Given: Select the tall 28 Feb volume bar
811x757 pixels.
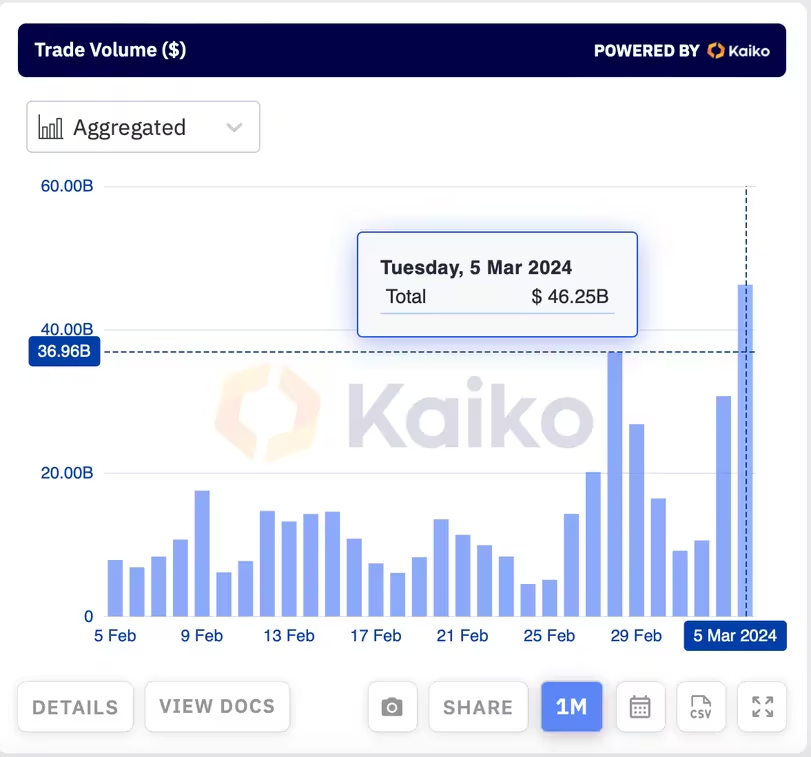Looking at the screenshot, I should (615, 484).
